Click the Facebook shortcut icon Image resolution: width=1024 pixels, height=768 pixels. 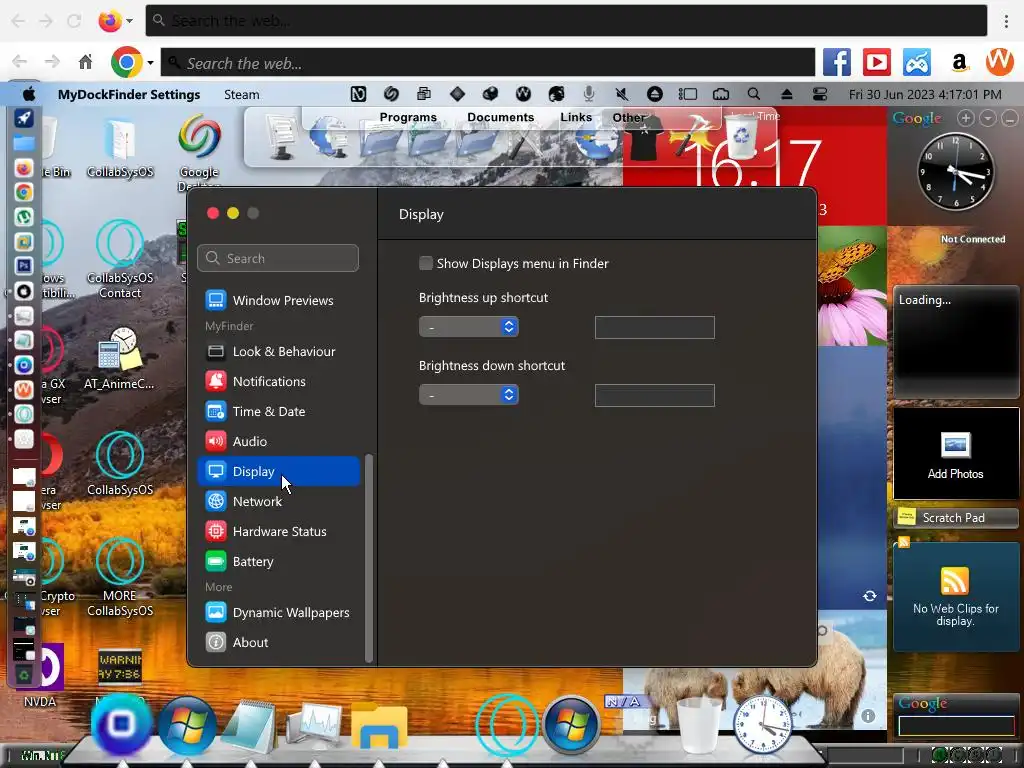tap(837, 63)
